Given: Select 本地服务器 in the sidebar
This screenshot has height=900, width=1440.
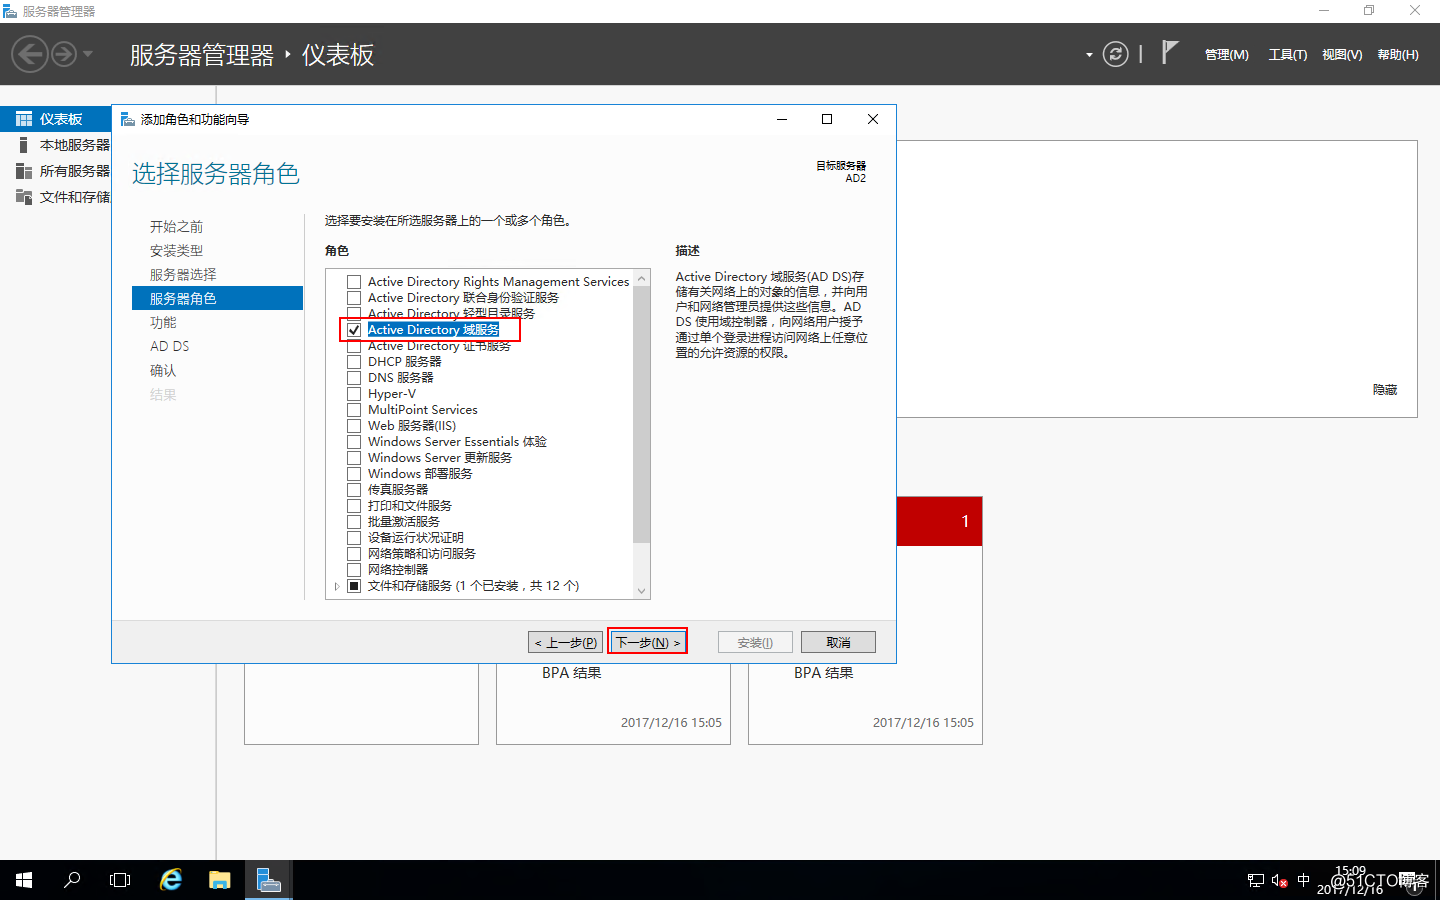Looking at the screenshot, I should point(56,145).
